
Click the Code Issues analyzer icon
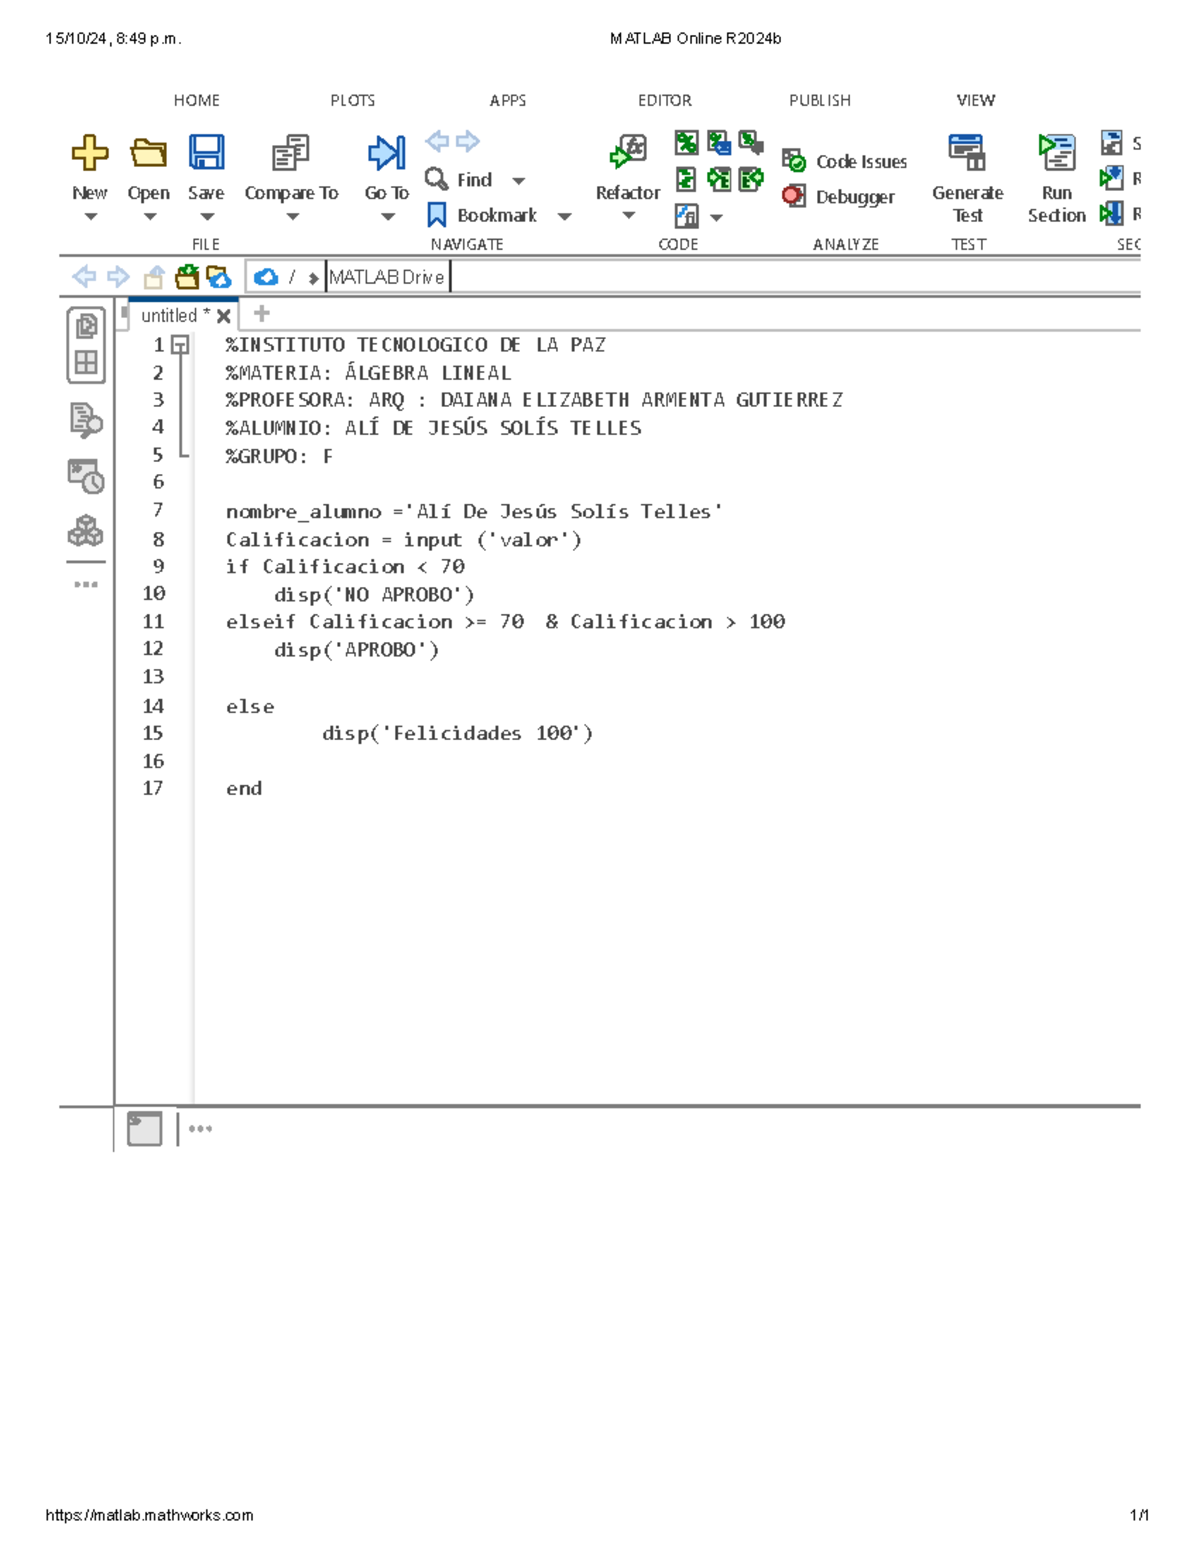(795, 161)
